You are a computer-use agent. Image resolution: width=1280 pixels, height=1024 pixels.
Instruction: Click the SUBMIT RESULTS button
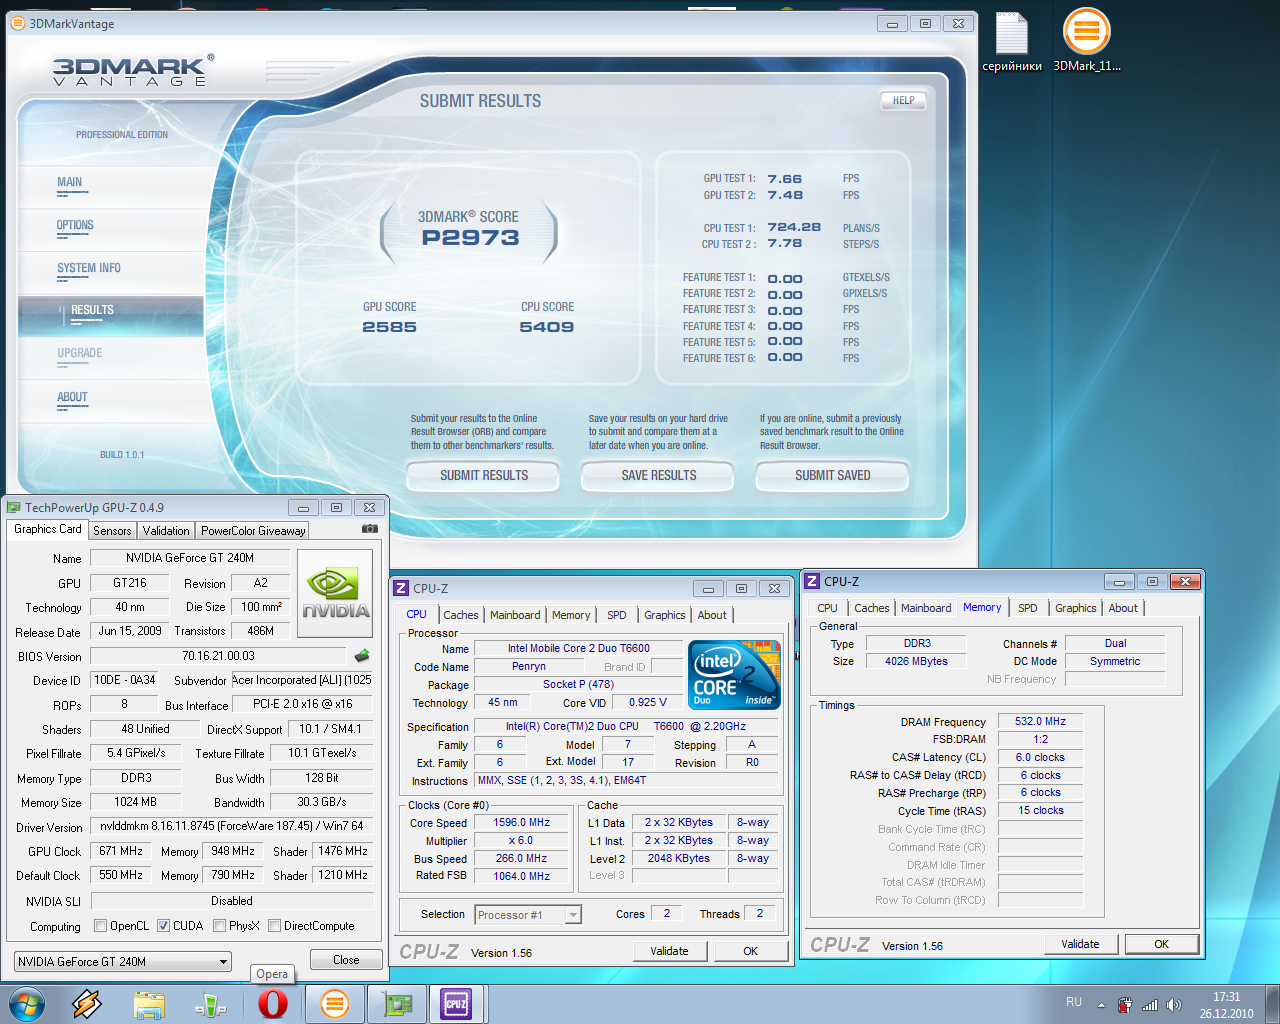484,475
